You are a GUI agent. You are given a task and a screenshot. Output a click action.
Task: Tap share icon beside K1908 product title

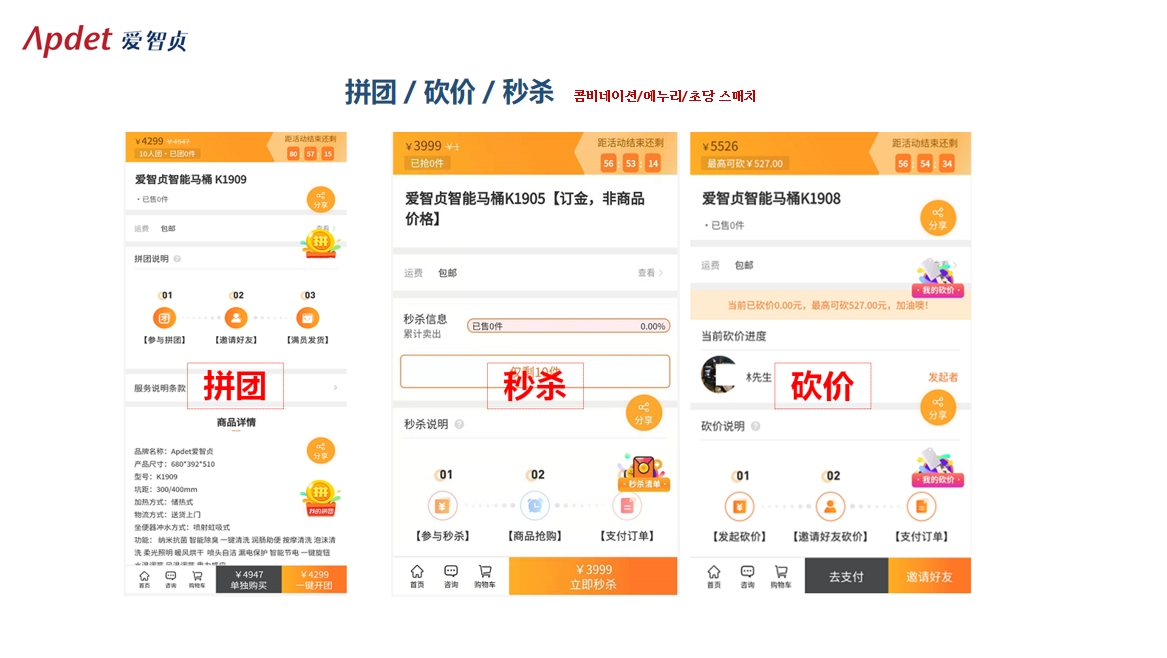coord(938,218)
